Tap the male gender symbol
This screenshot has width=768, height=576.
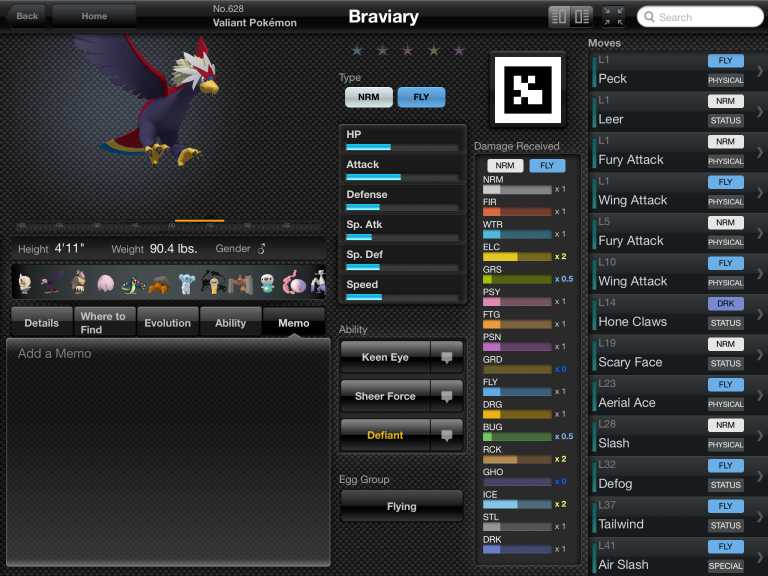pos(262,249)
